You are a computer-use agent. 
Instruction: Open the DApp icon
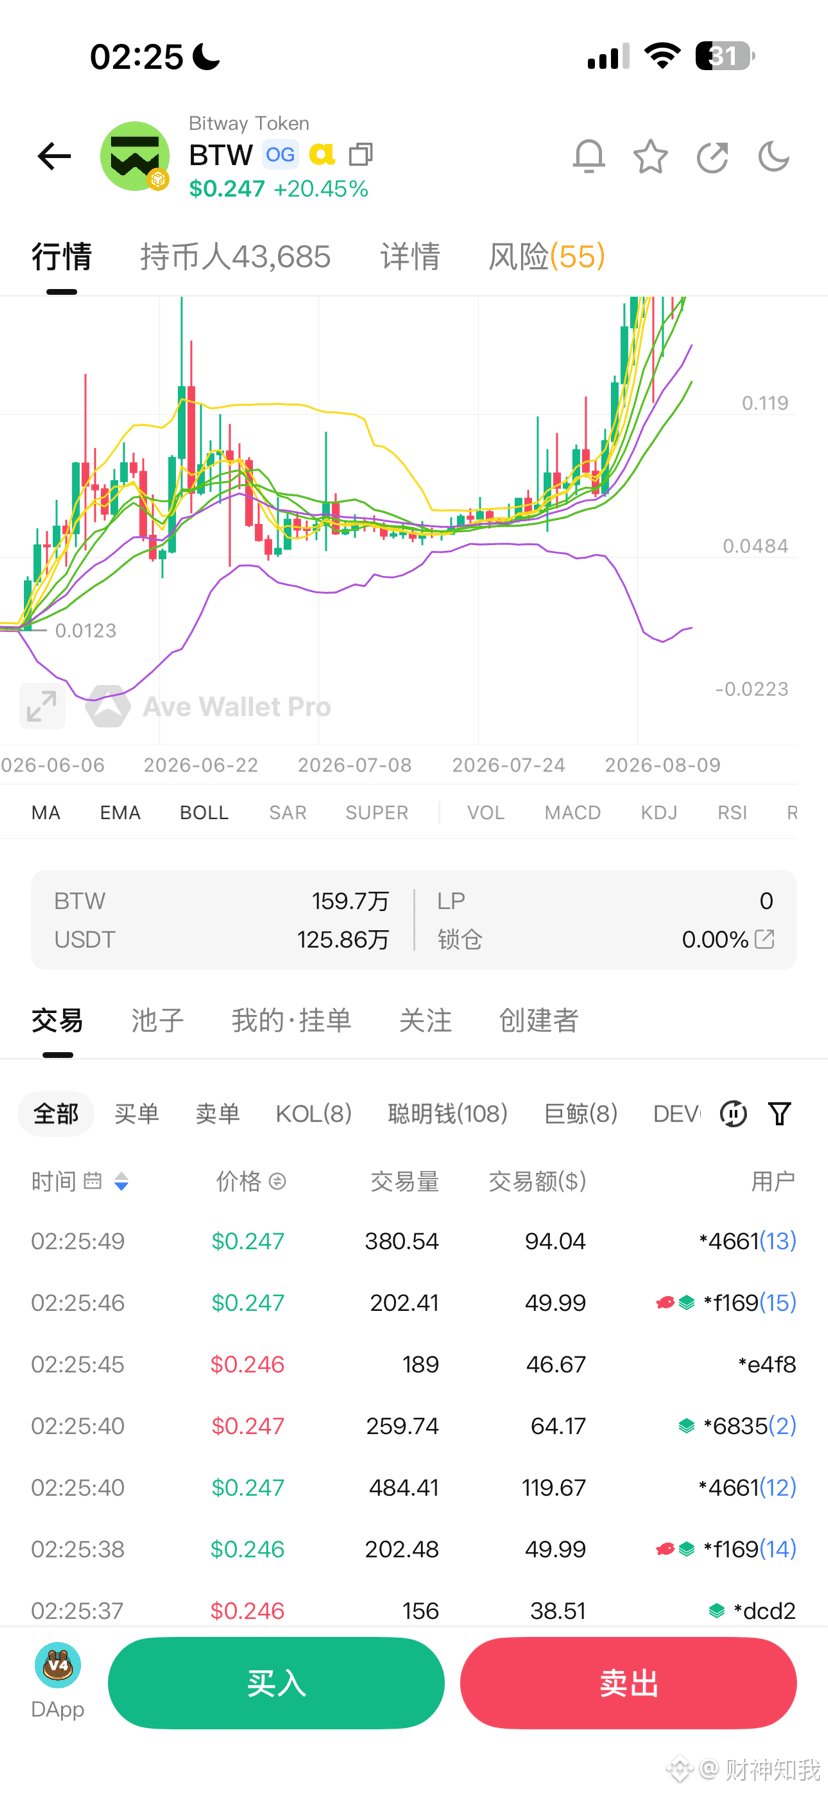coord(58,1680)
